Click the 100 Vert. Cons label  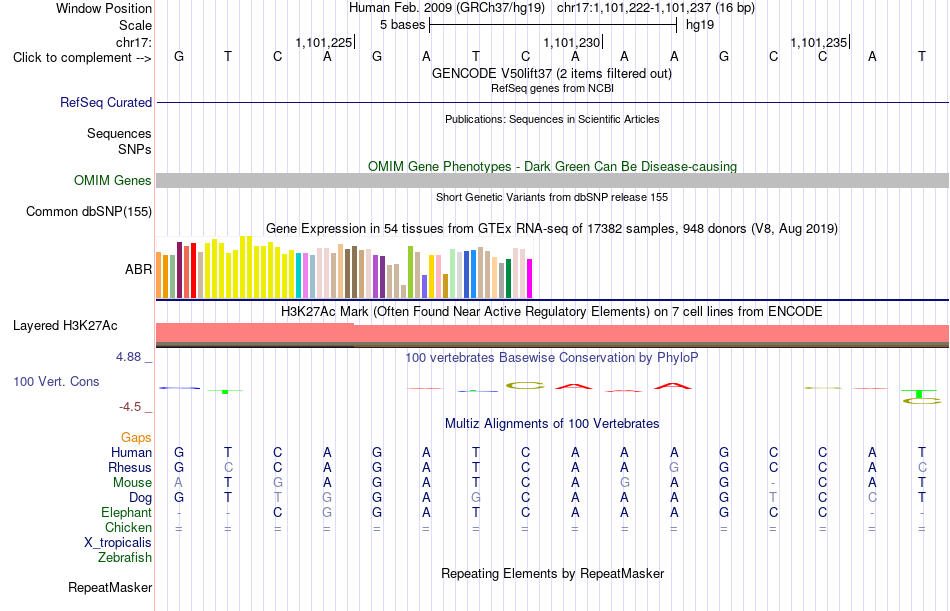pyautogui.click(x=56, y=381)
